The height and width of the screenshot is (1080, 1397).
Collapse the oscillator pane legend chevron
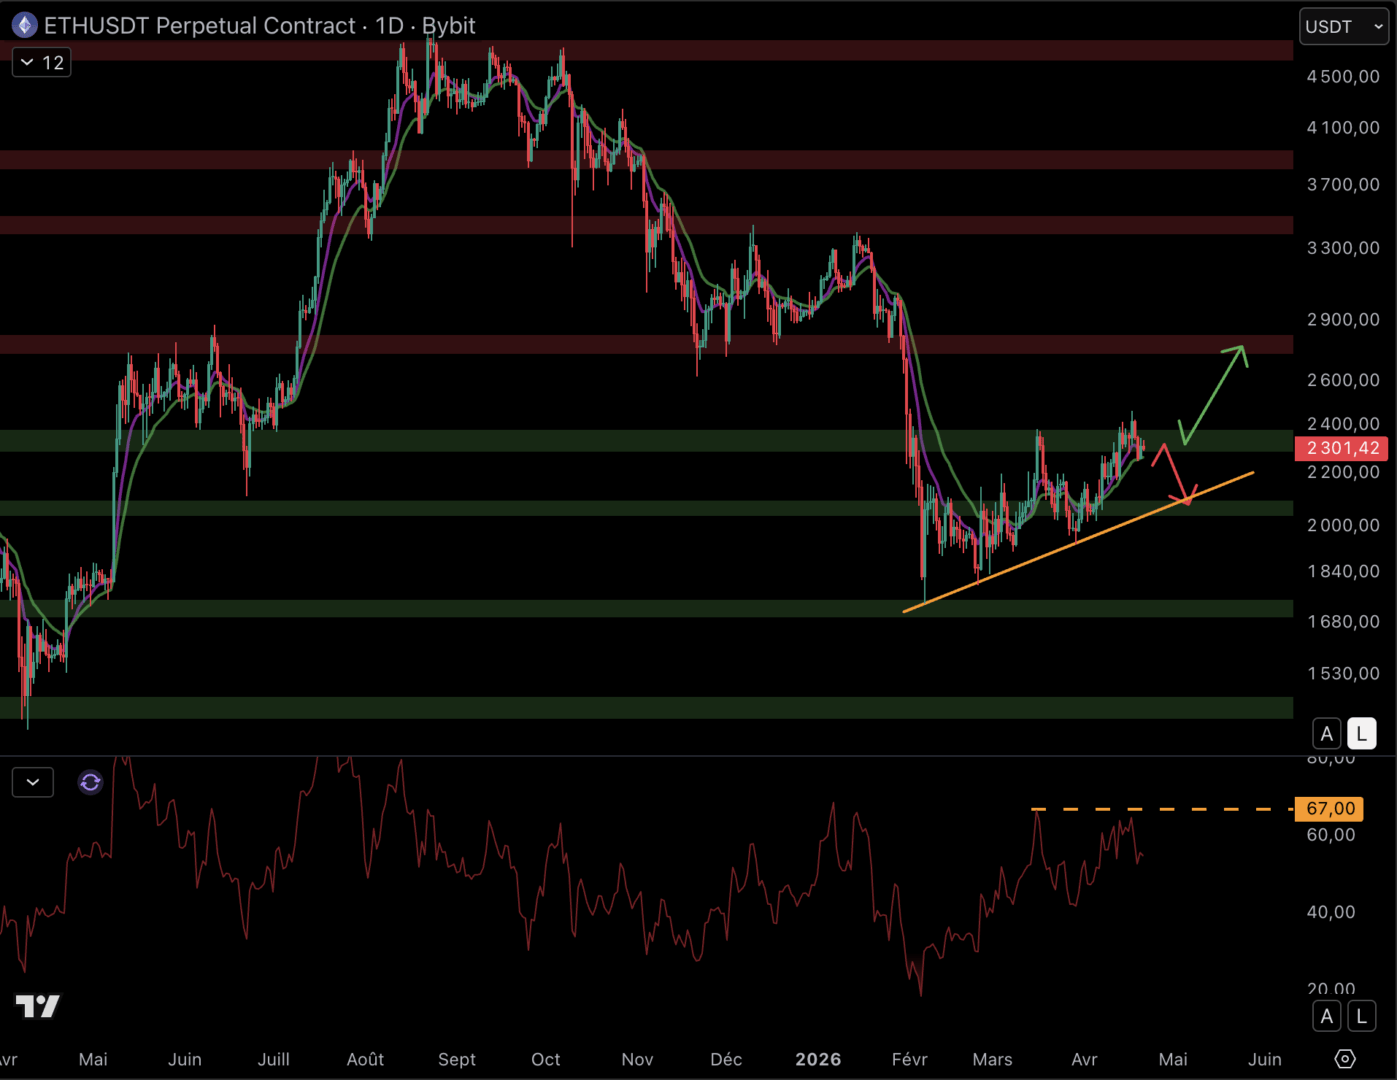pos(33,782)
